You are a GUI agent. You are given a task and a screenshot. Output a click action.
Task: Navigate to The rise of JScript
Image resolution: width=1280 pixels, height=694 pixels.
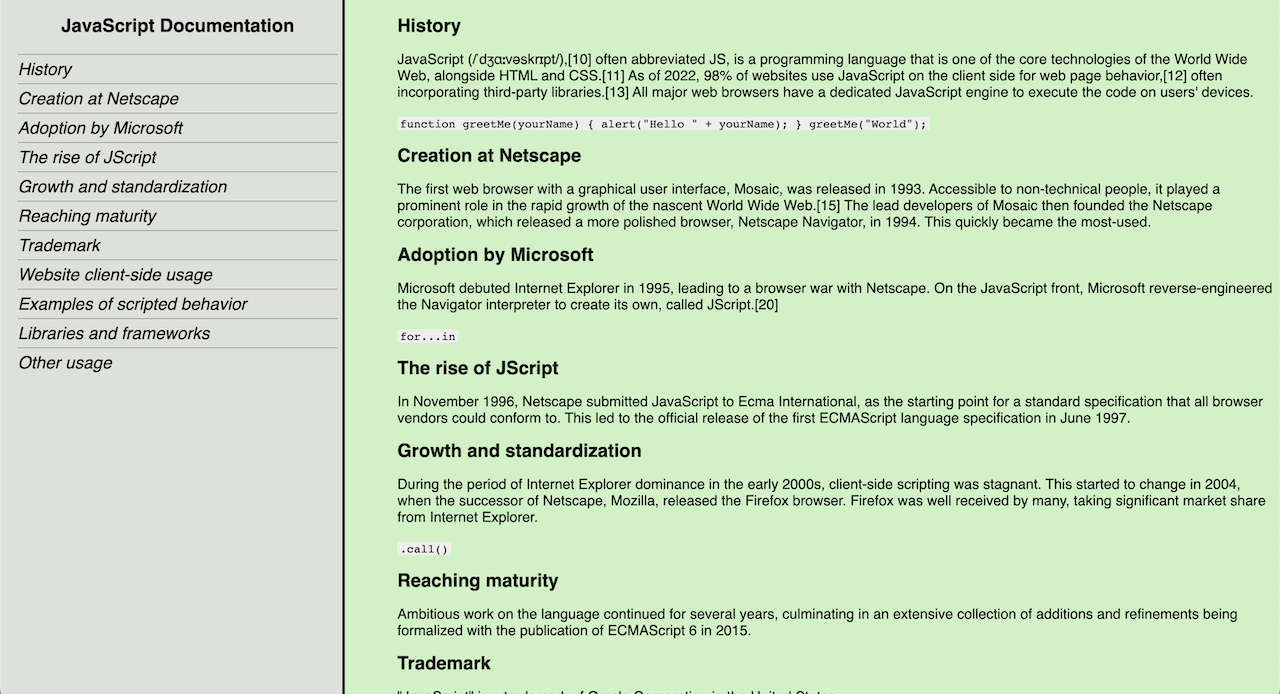(88, 157)
